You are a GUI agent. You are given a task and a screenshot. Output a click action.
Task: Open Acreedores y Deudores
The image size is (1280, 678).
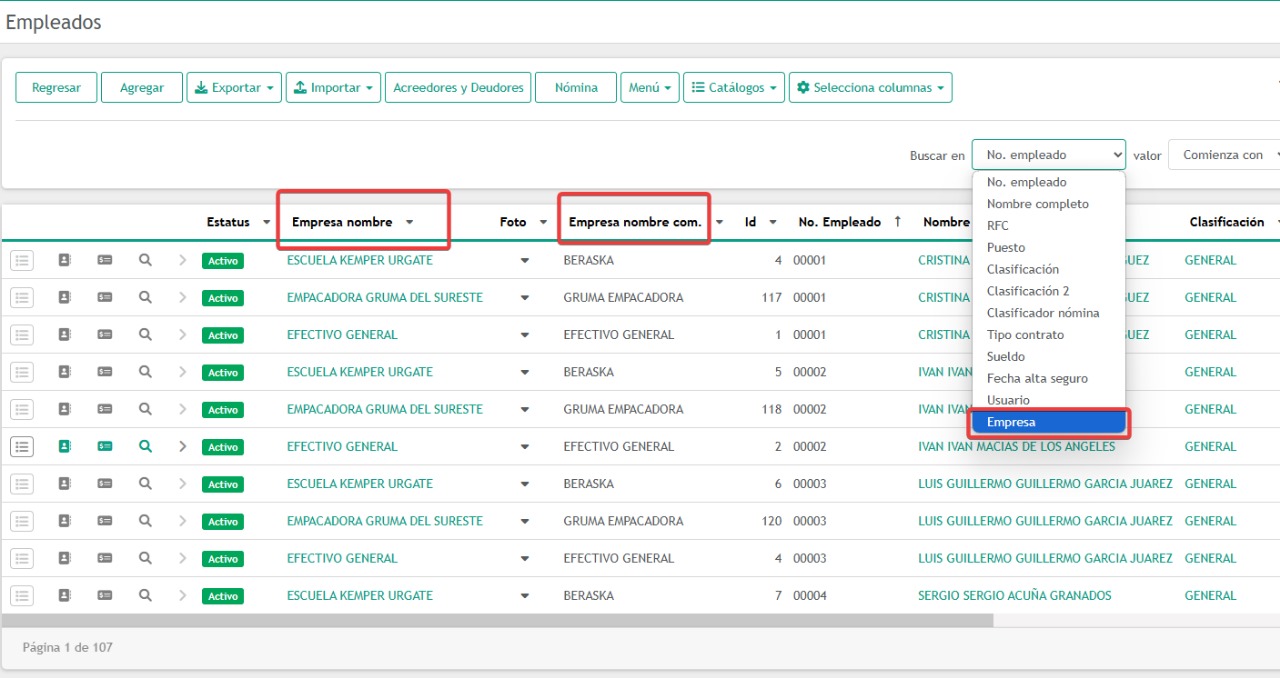[x=458, y=87]
